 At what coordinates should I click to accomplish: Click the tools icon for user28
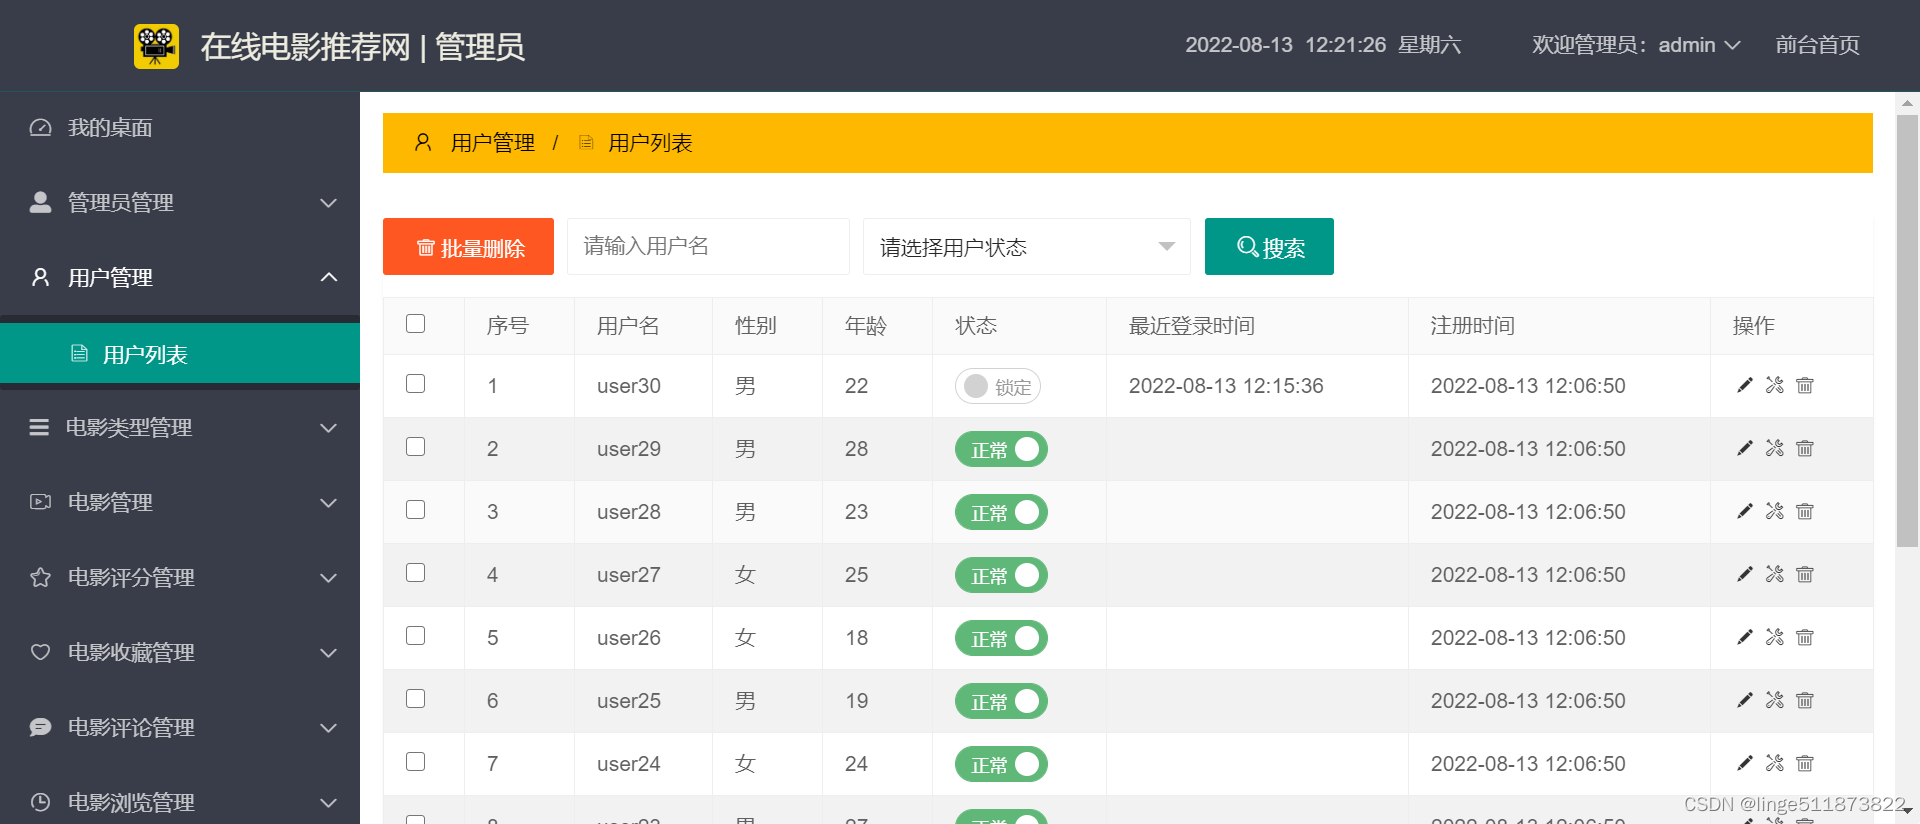[x=1775, y=511]
